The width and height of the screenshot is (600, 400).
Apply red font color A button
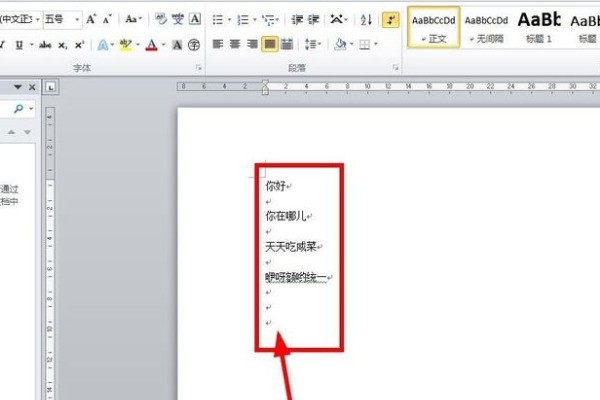coord(152,45)
